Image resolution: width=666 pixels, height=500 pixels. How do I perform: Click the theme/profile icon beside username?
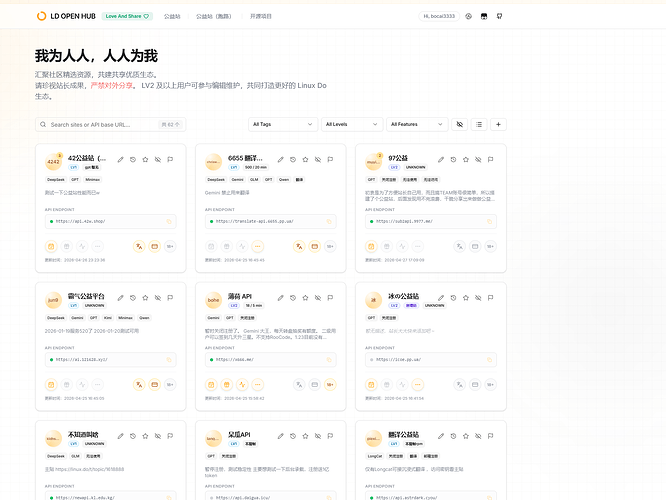[x=468, y=16]
